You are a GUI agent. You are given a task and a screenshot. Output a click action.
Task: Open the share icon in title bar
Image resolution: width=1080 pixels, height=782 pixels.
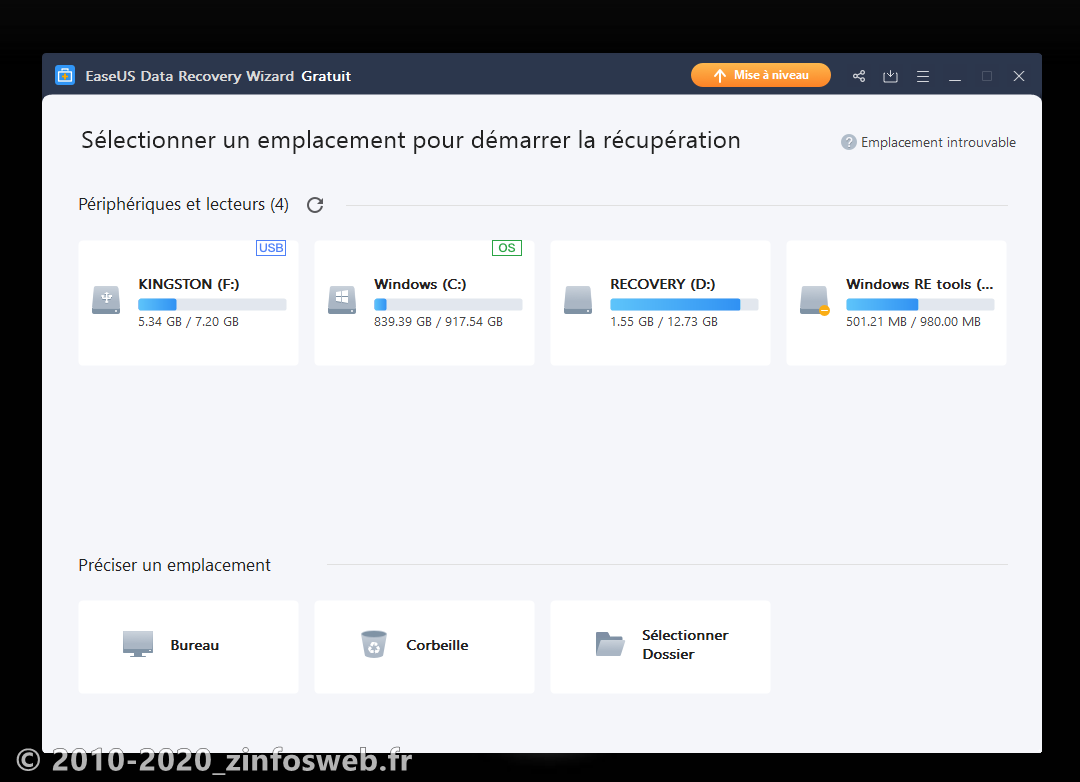pyautogui.click(x=858, y=76)
